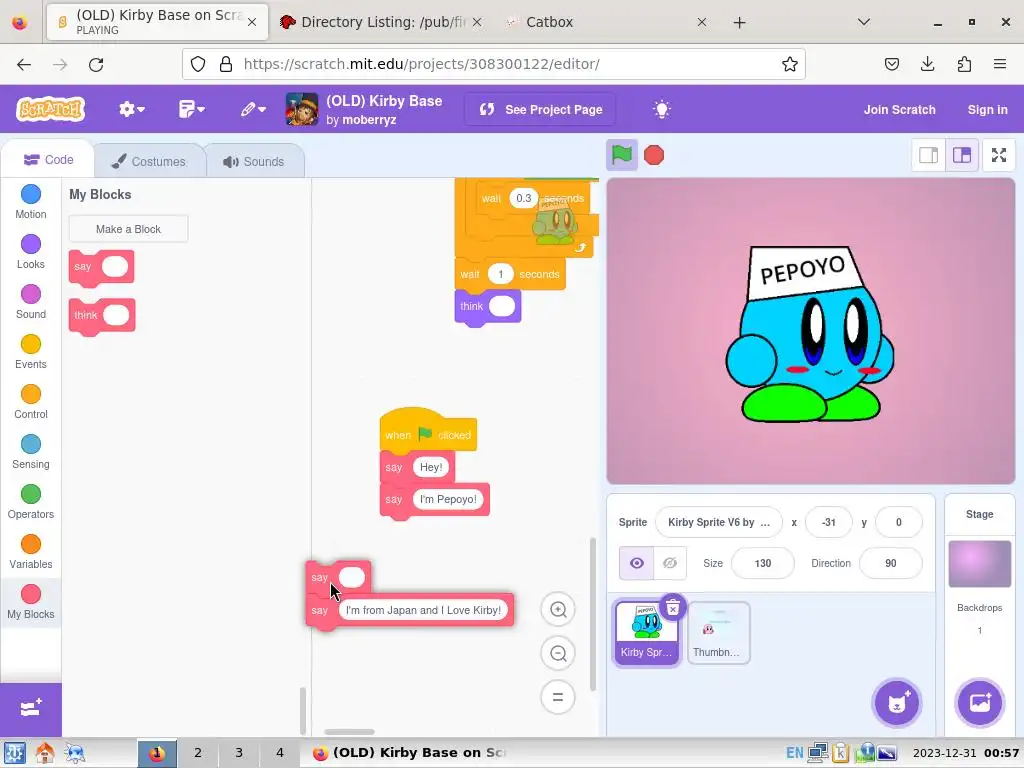Switch to Directory Listing browser tab
This screenshot has height=768, width=1024.
coord(382,22)
